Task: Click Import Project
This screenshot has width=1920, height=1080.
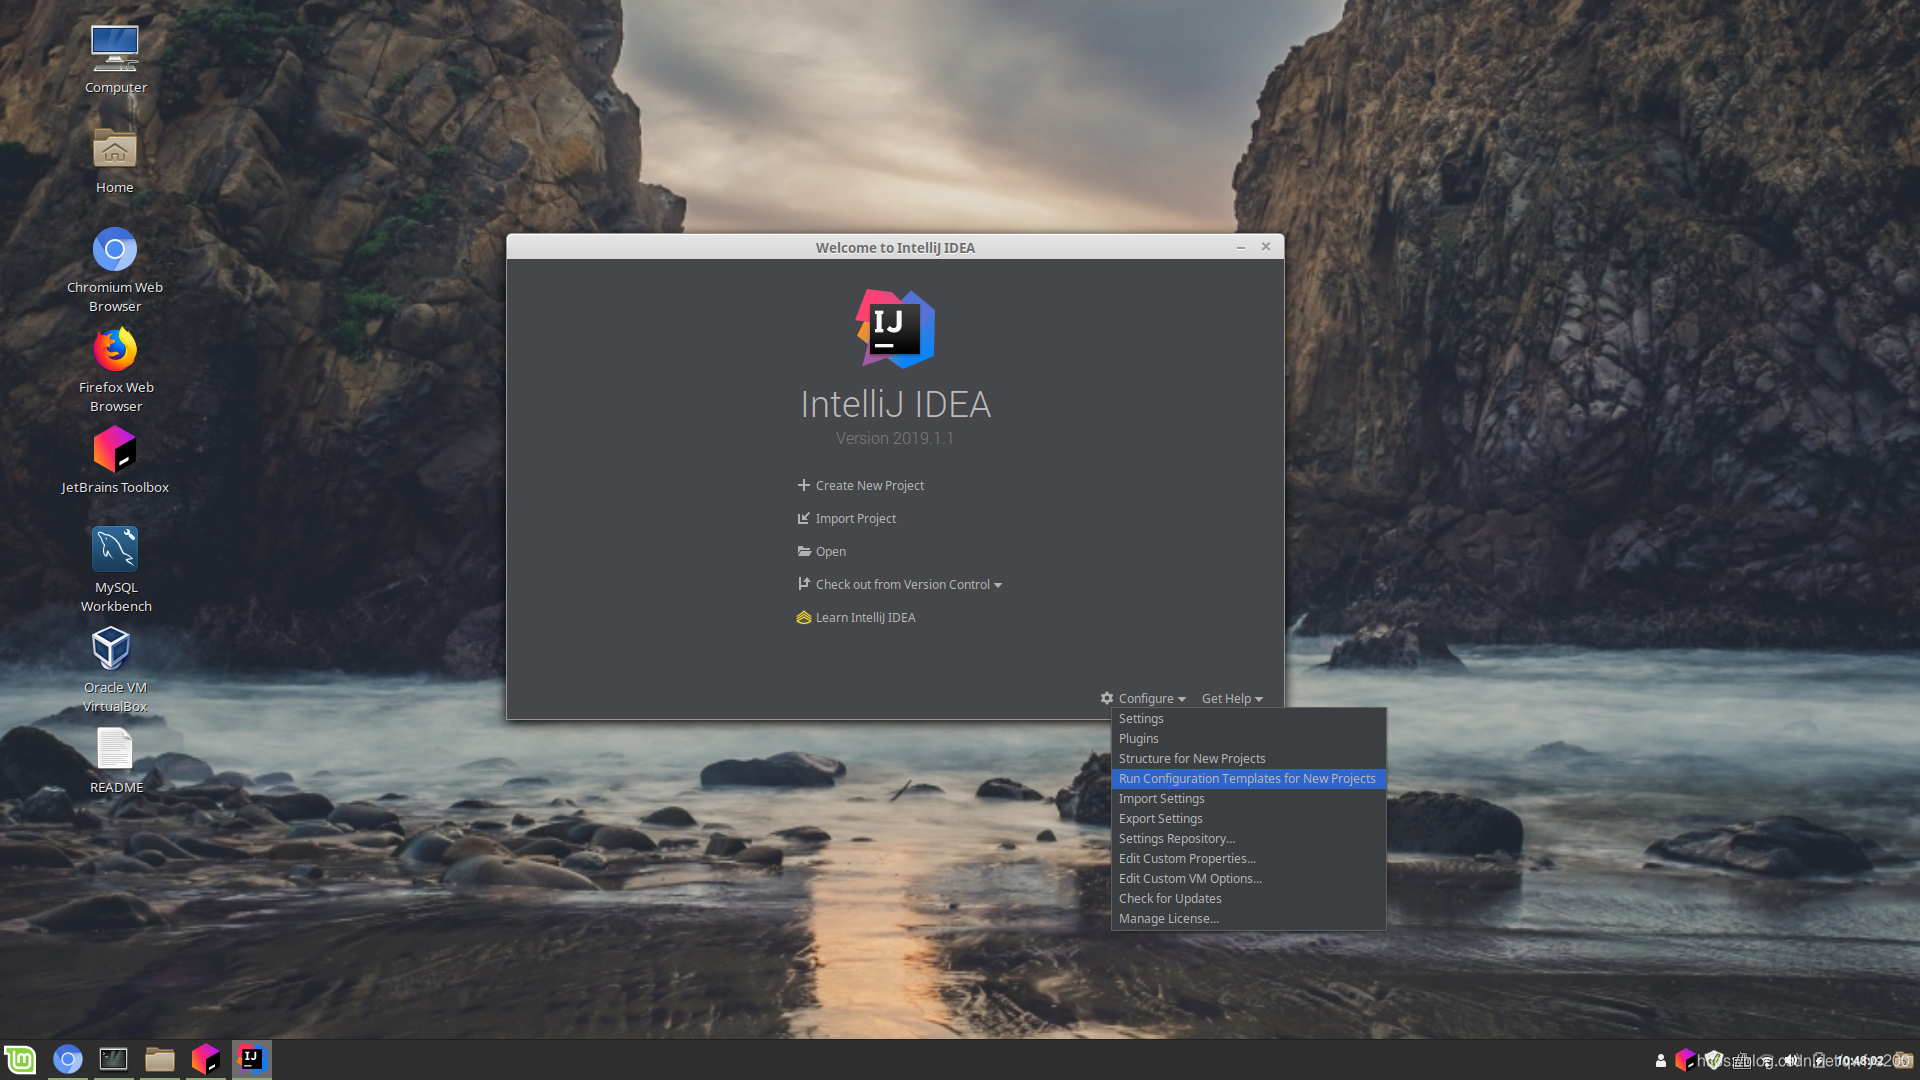Action: 847,518
